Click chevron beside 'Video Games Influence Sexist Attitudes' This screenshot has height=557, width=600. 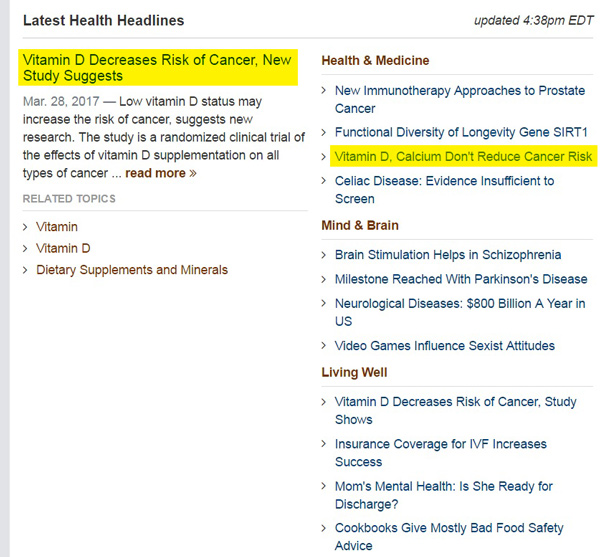click(324, 346)
